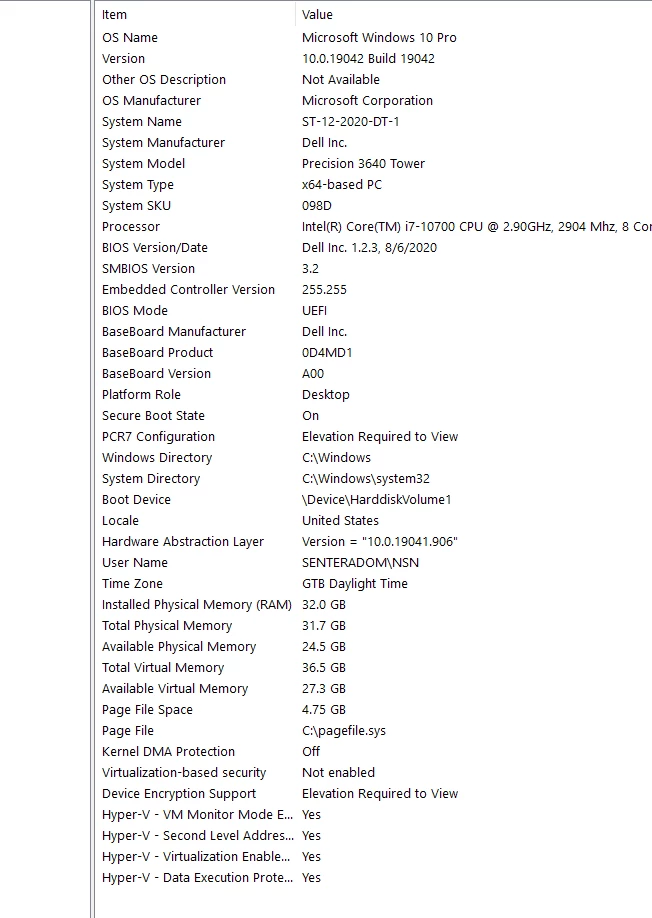Image resolution: width=652 pixels, height=918 pixels.
Task: Select the System Model label
Action: [143, 164]
